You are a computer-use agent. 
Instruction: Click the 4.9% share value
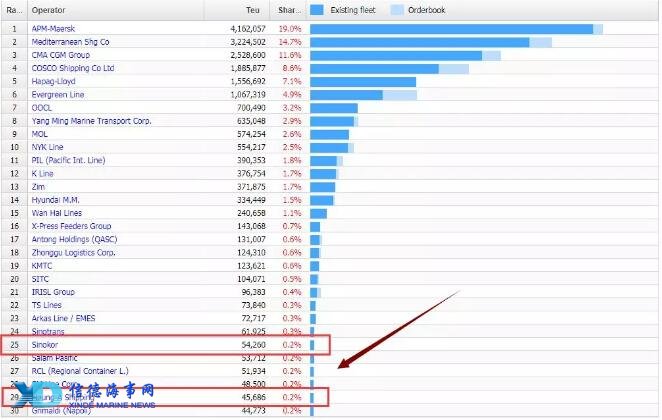coord(292,95)
